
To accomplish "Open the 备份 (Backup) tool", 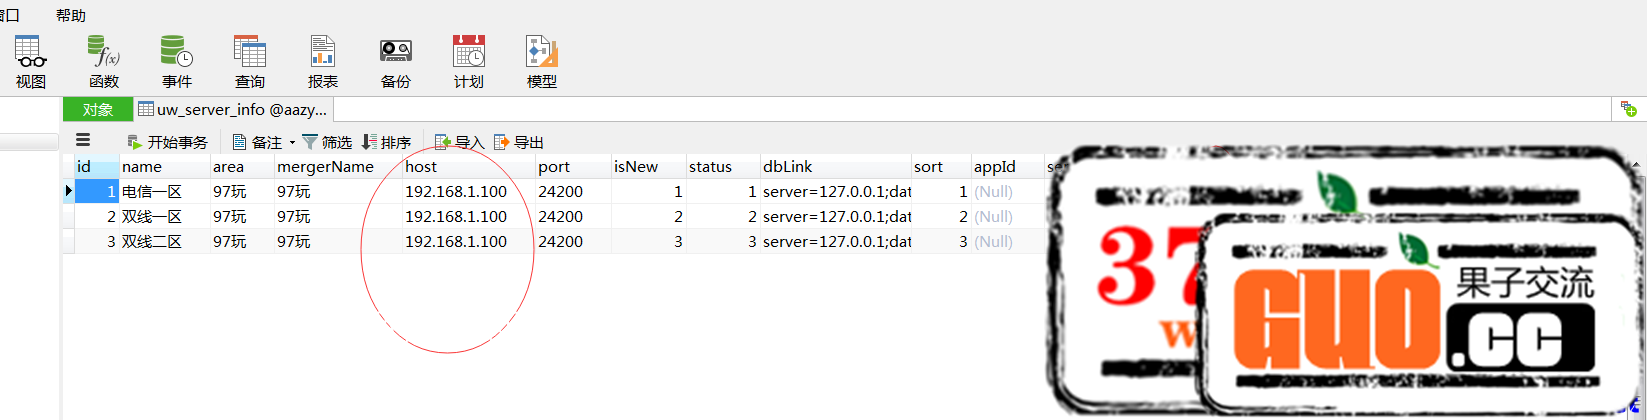I will [396, 62].
